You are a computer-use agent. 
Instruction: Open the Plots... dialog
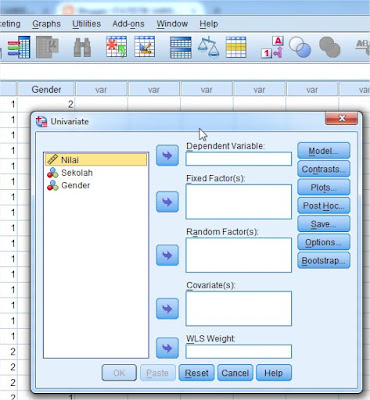(324, 187)
